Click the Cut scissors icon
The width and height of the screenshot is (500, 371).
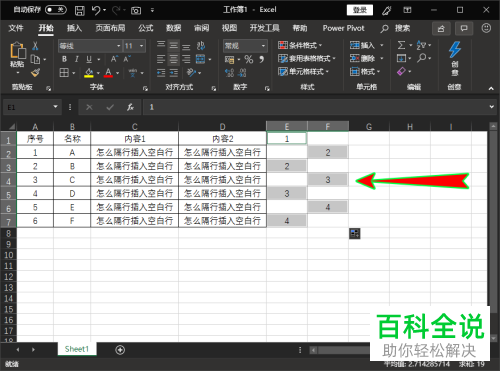tap(35, 46)
